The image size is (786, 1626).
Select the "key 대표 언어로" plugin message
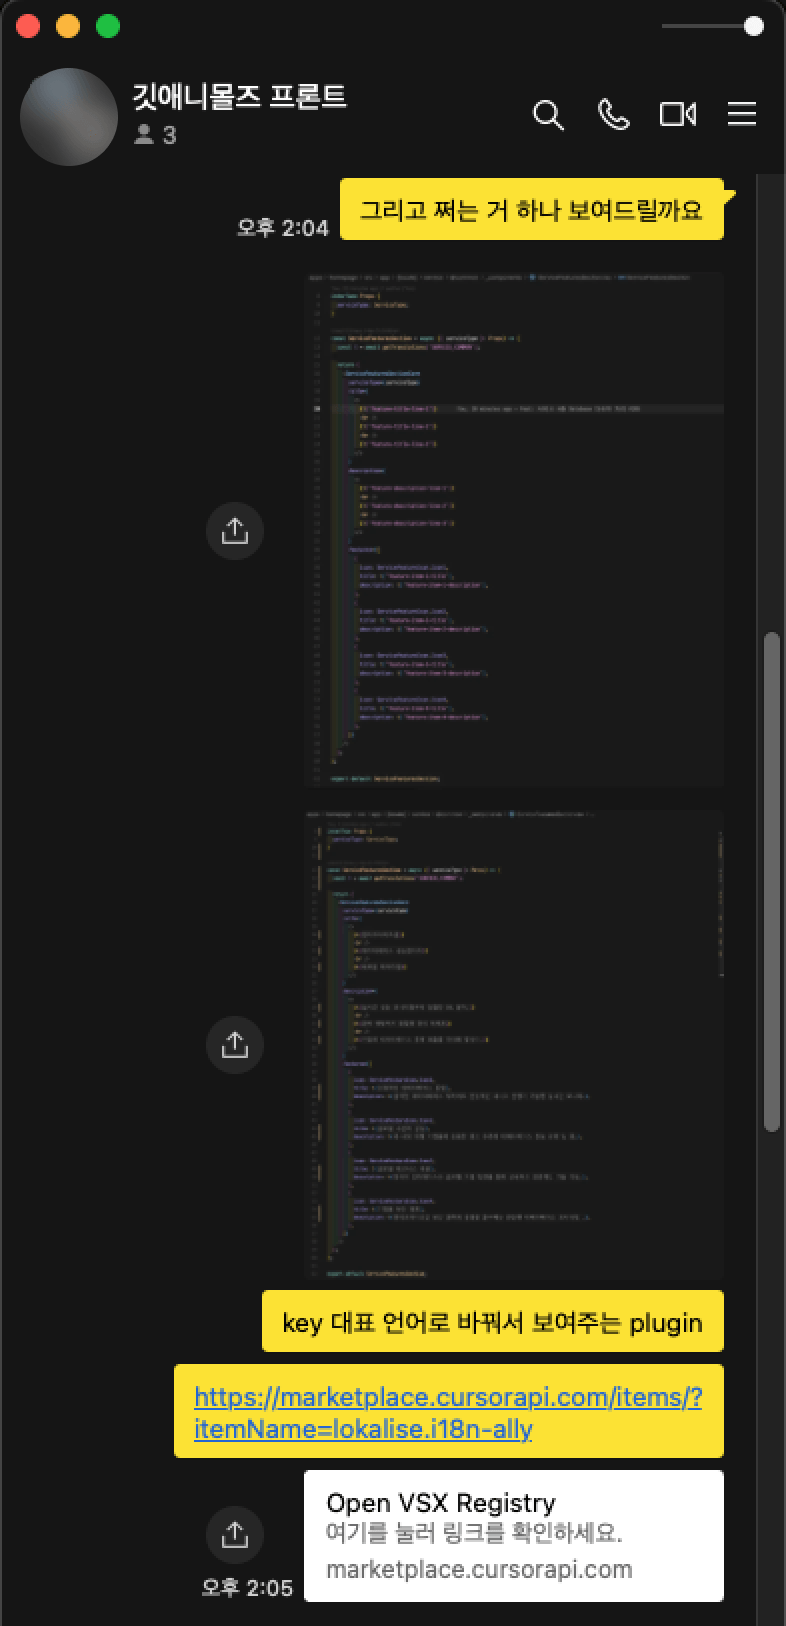(492, 1323)
